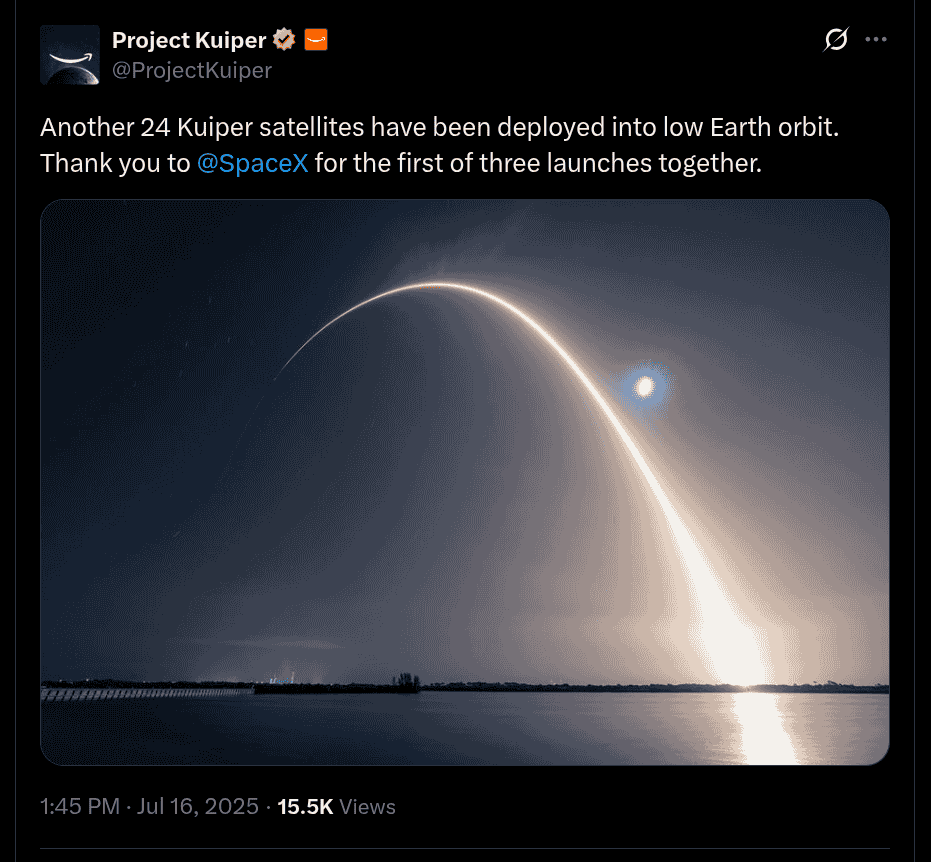Open the @SpaceX profile link
This screenshot has width=931, height=862.
[253, 162]
